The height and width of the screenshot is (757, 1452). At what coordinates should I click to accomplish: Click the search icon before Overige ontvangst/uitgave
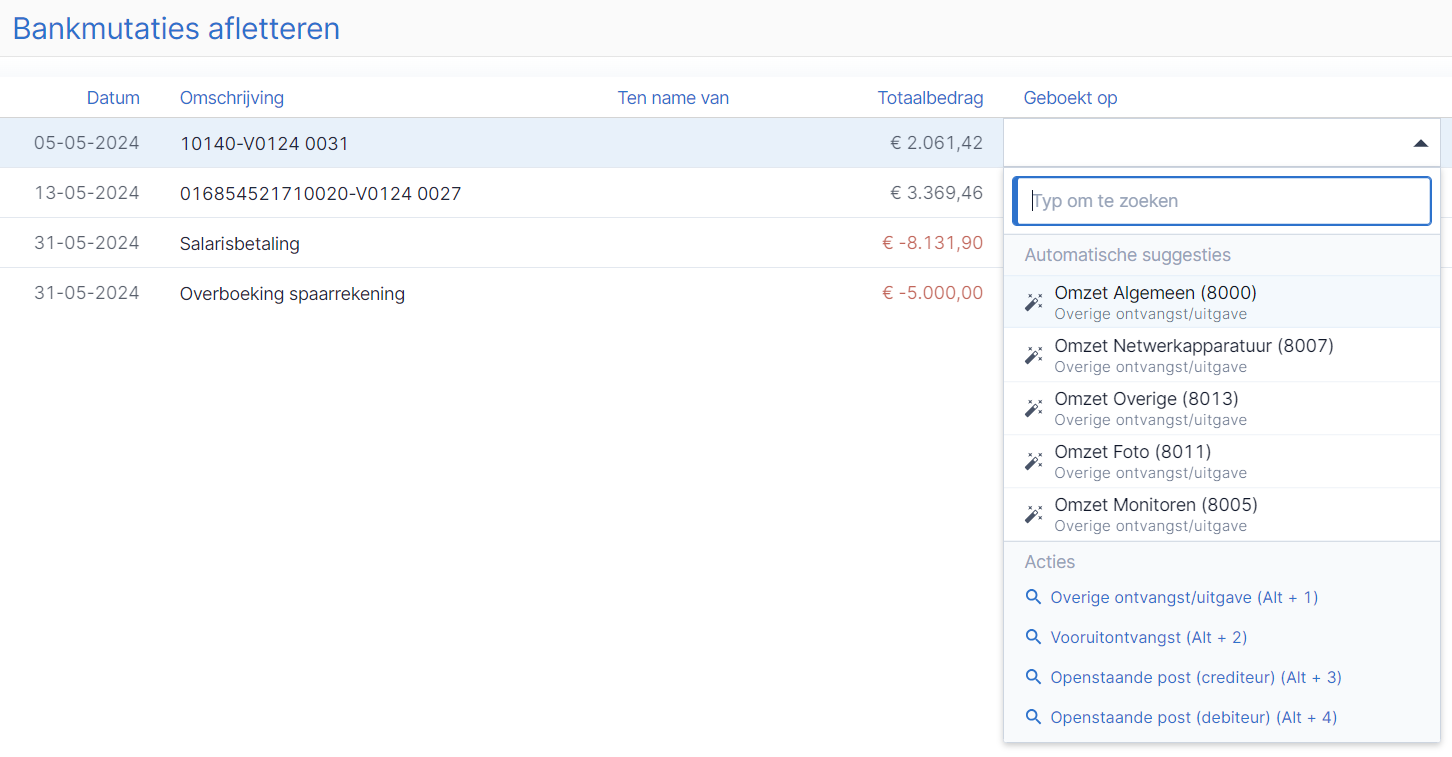click(x=1034, y=597)
